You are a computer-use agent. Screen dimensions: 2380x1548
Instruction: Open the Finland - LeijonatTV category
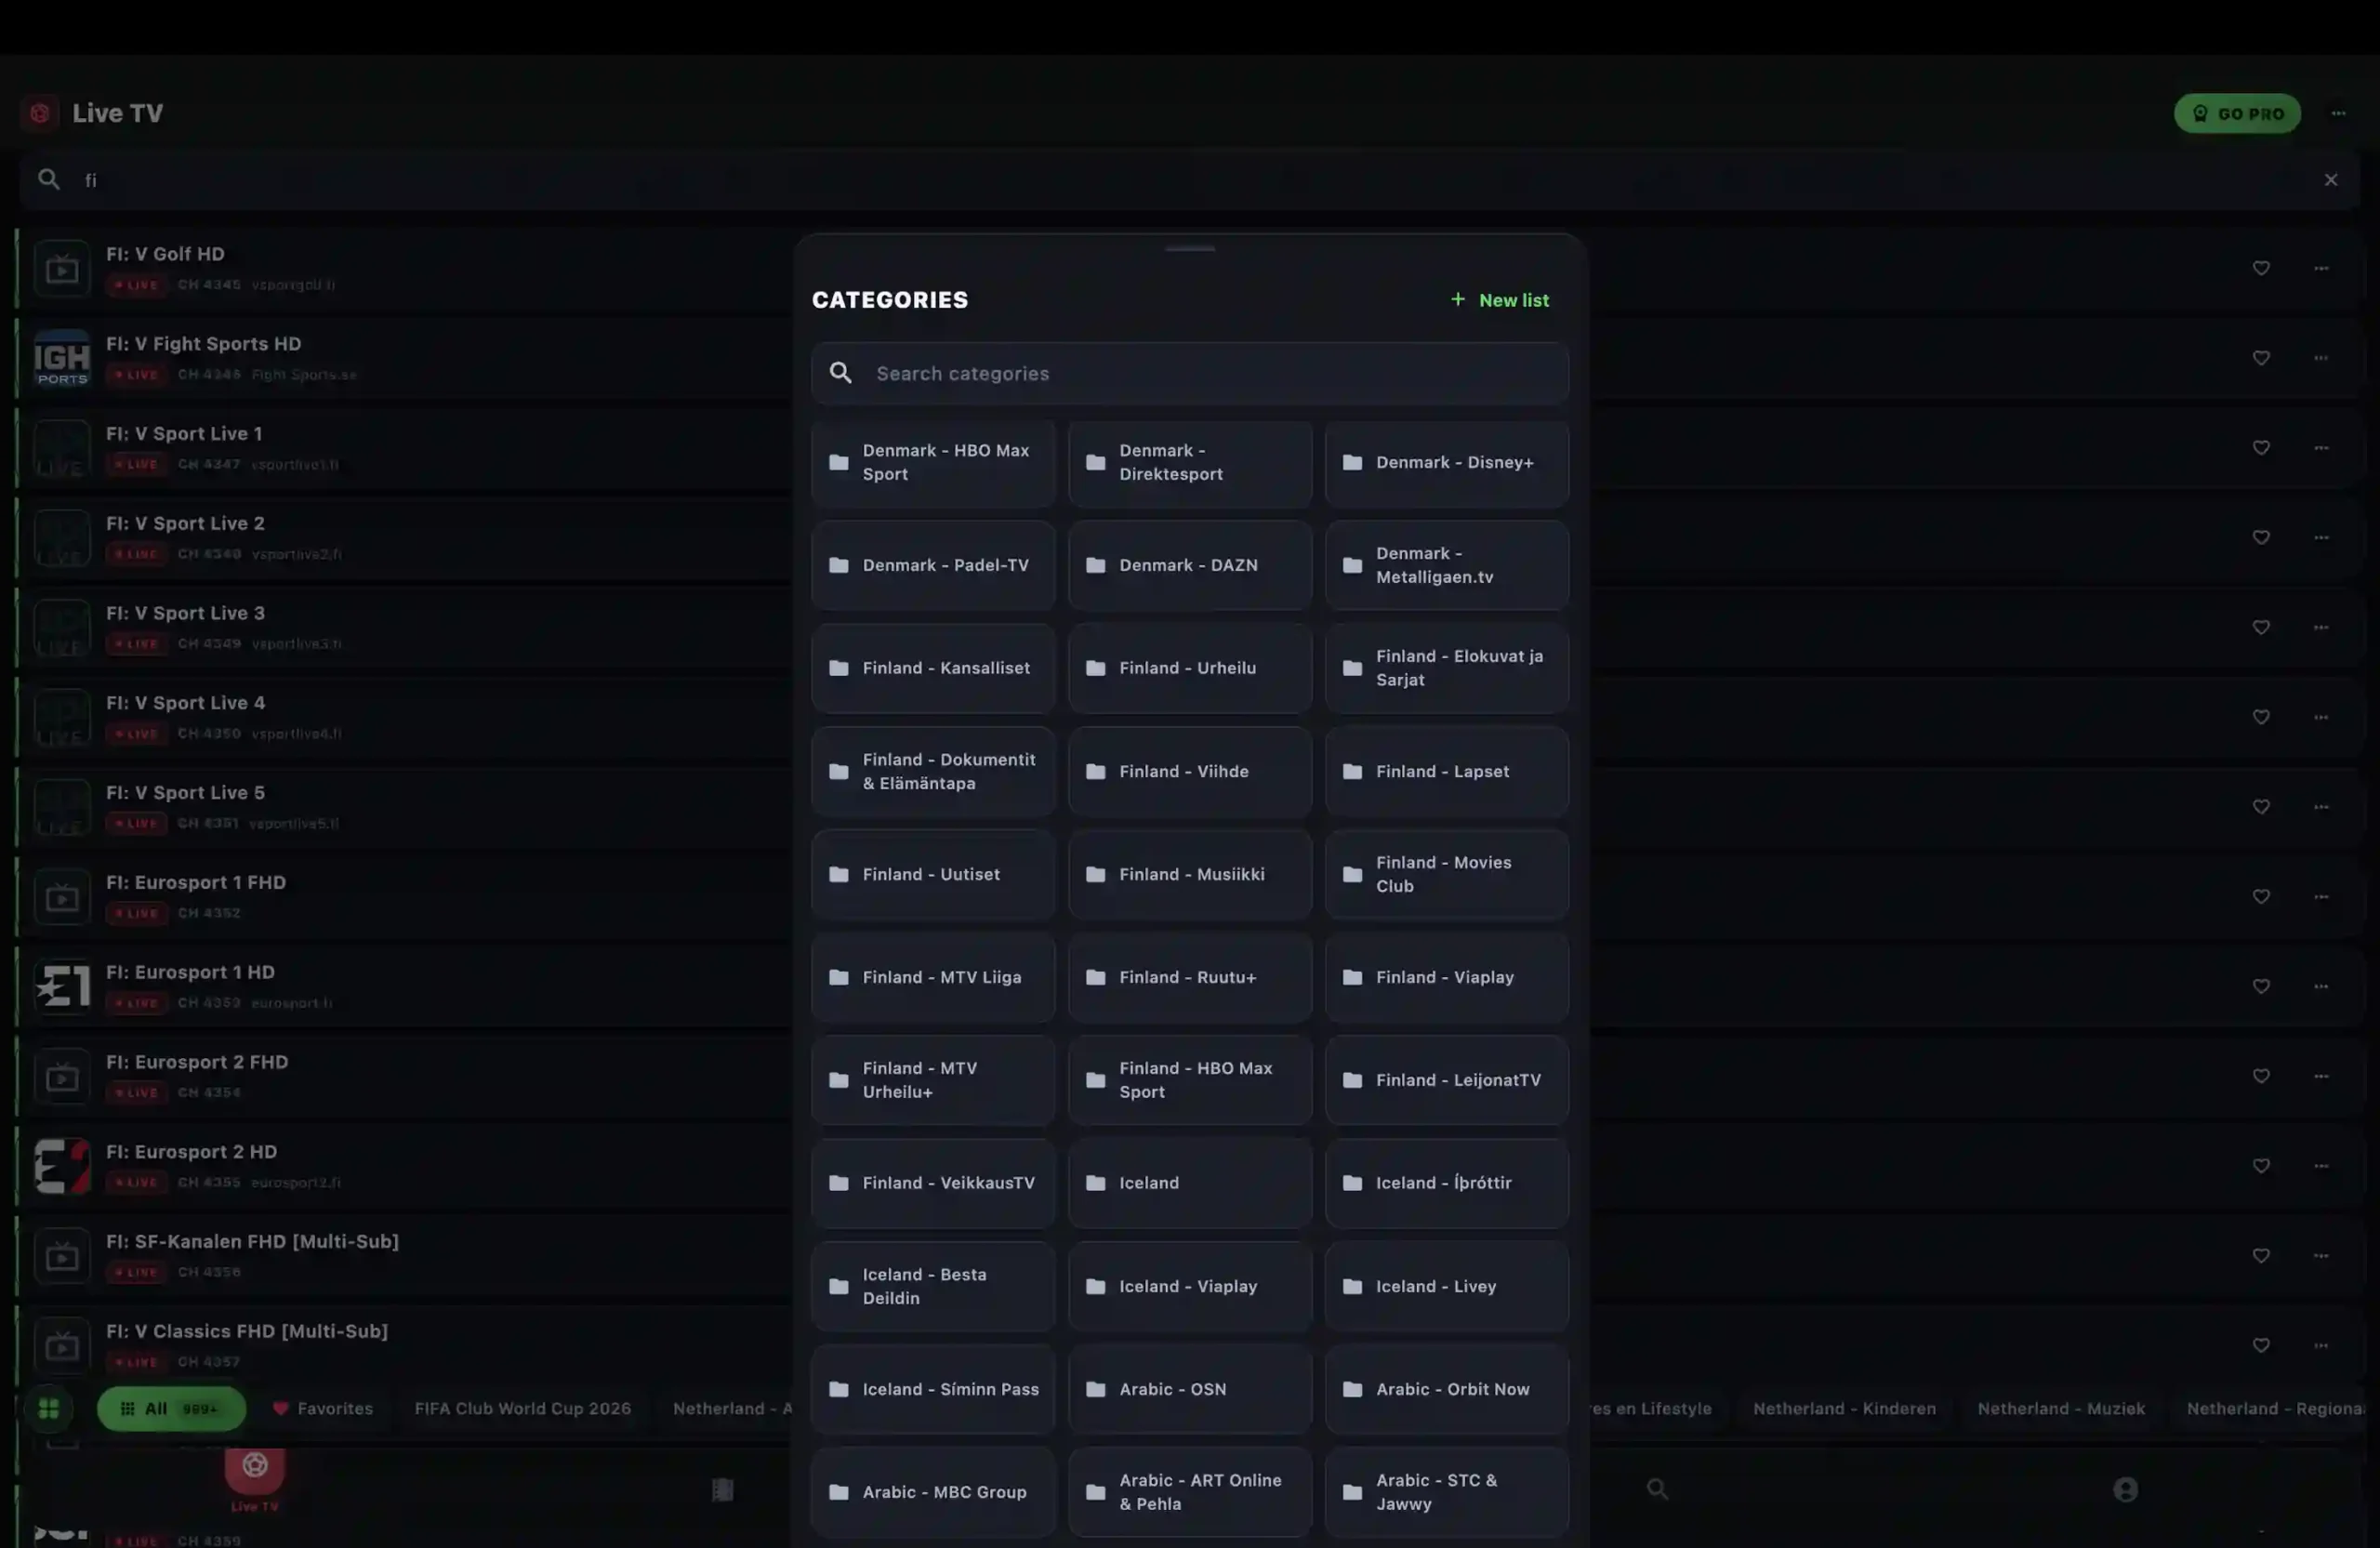pos(1446,1080)
